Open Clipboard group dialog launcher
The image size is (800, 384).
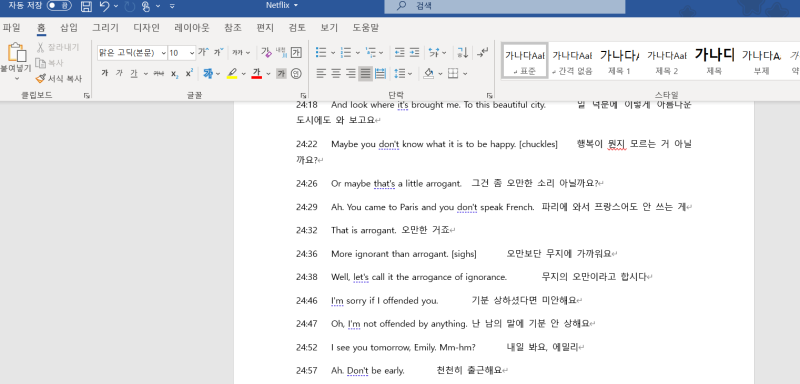87,95
